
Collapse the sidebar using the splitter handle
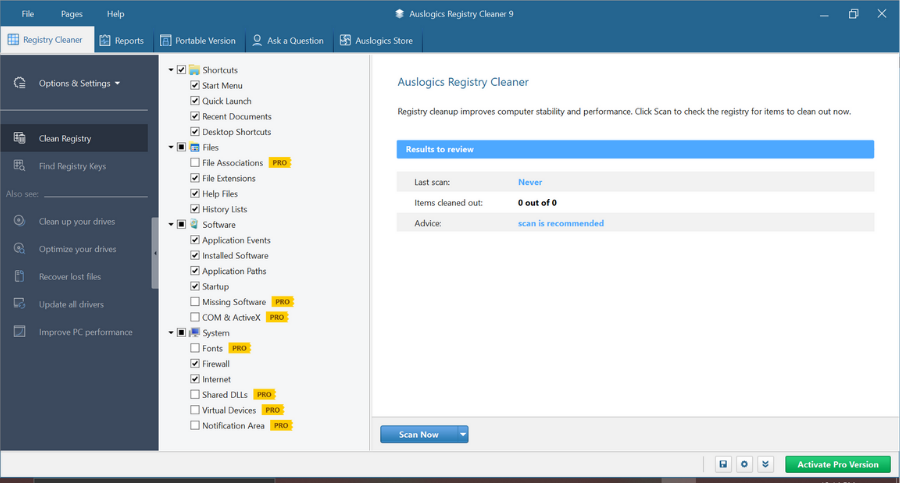pyautogui.click(x=155, y=253)
